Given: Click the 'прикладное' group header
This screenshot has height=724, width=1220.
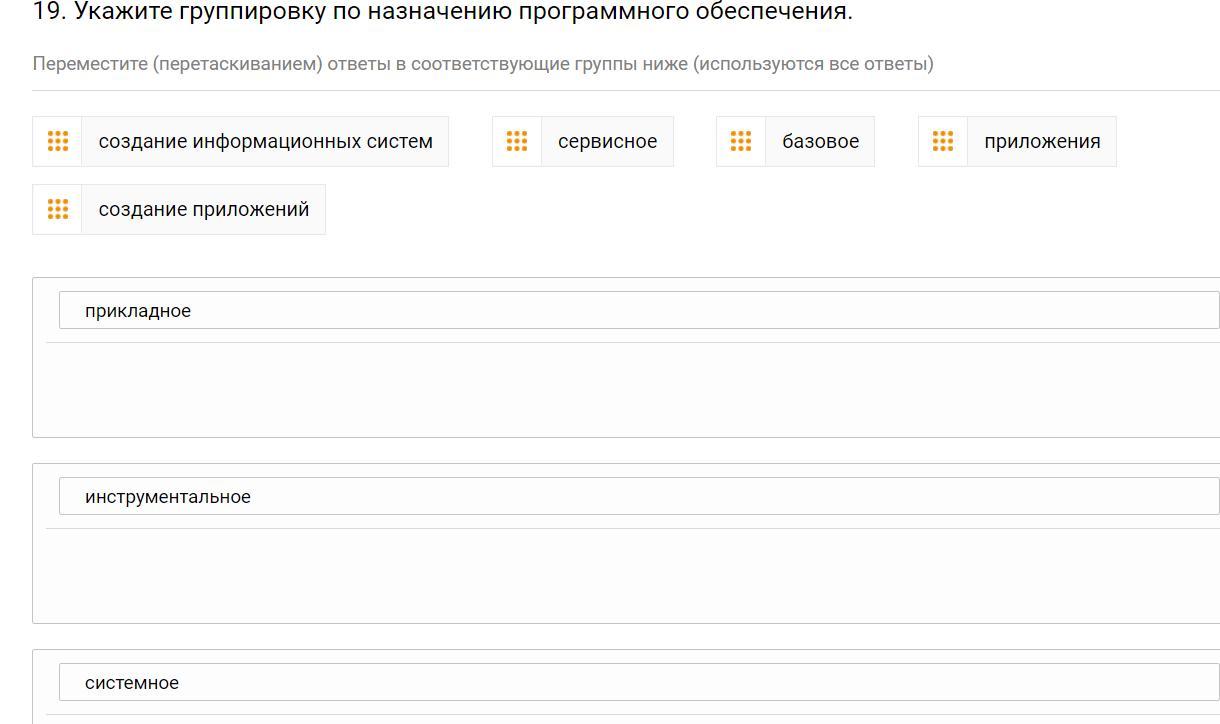Looking at the screenshot, I should [639, 310].
